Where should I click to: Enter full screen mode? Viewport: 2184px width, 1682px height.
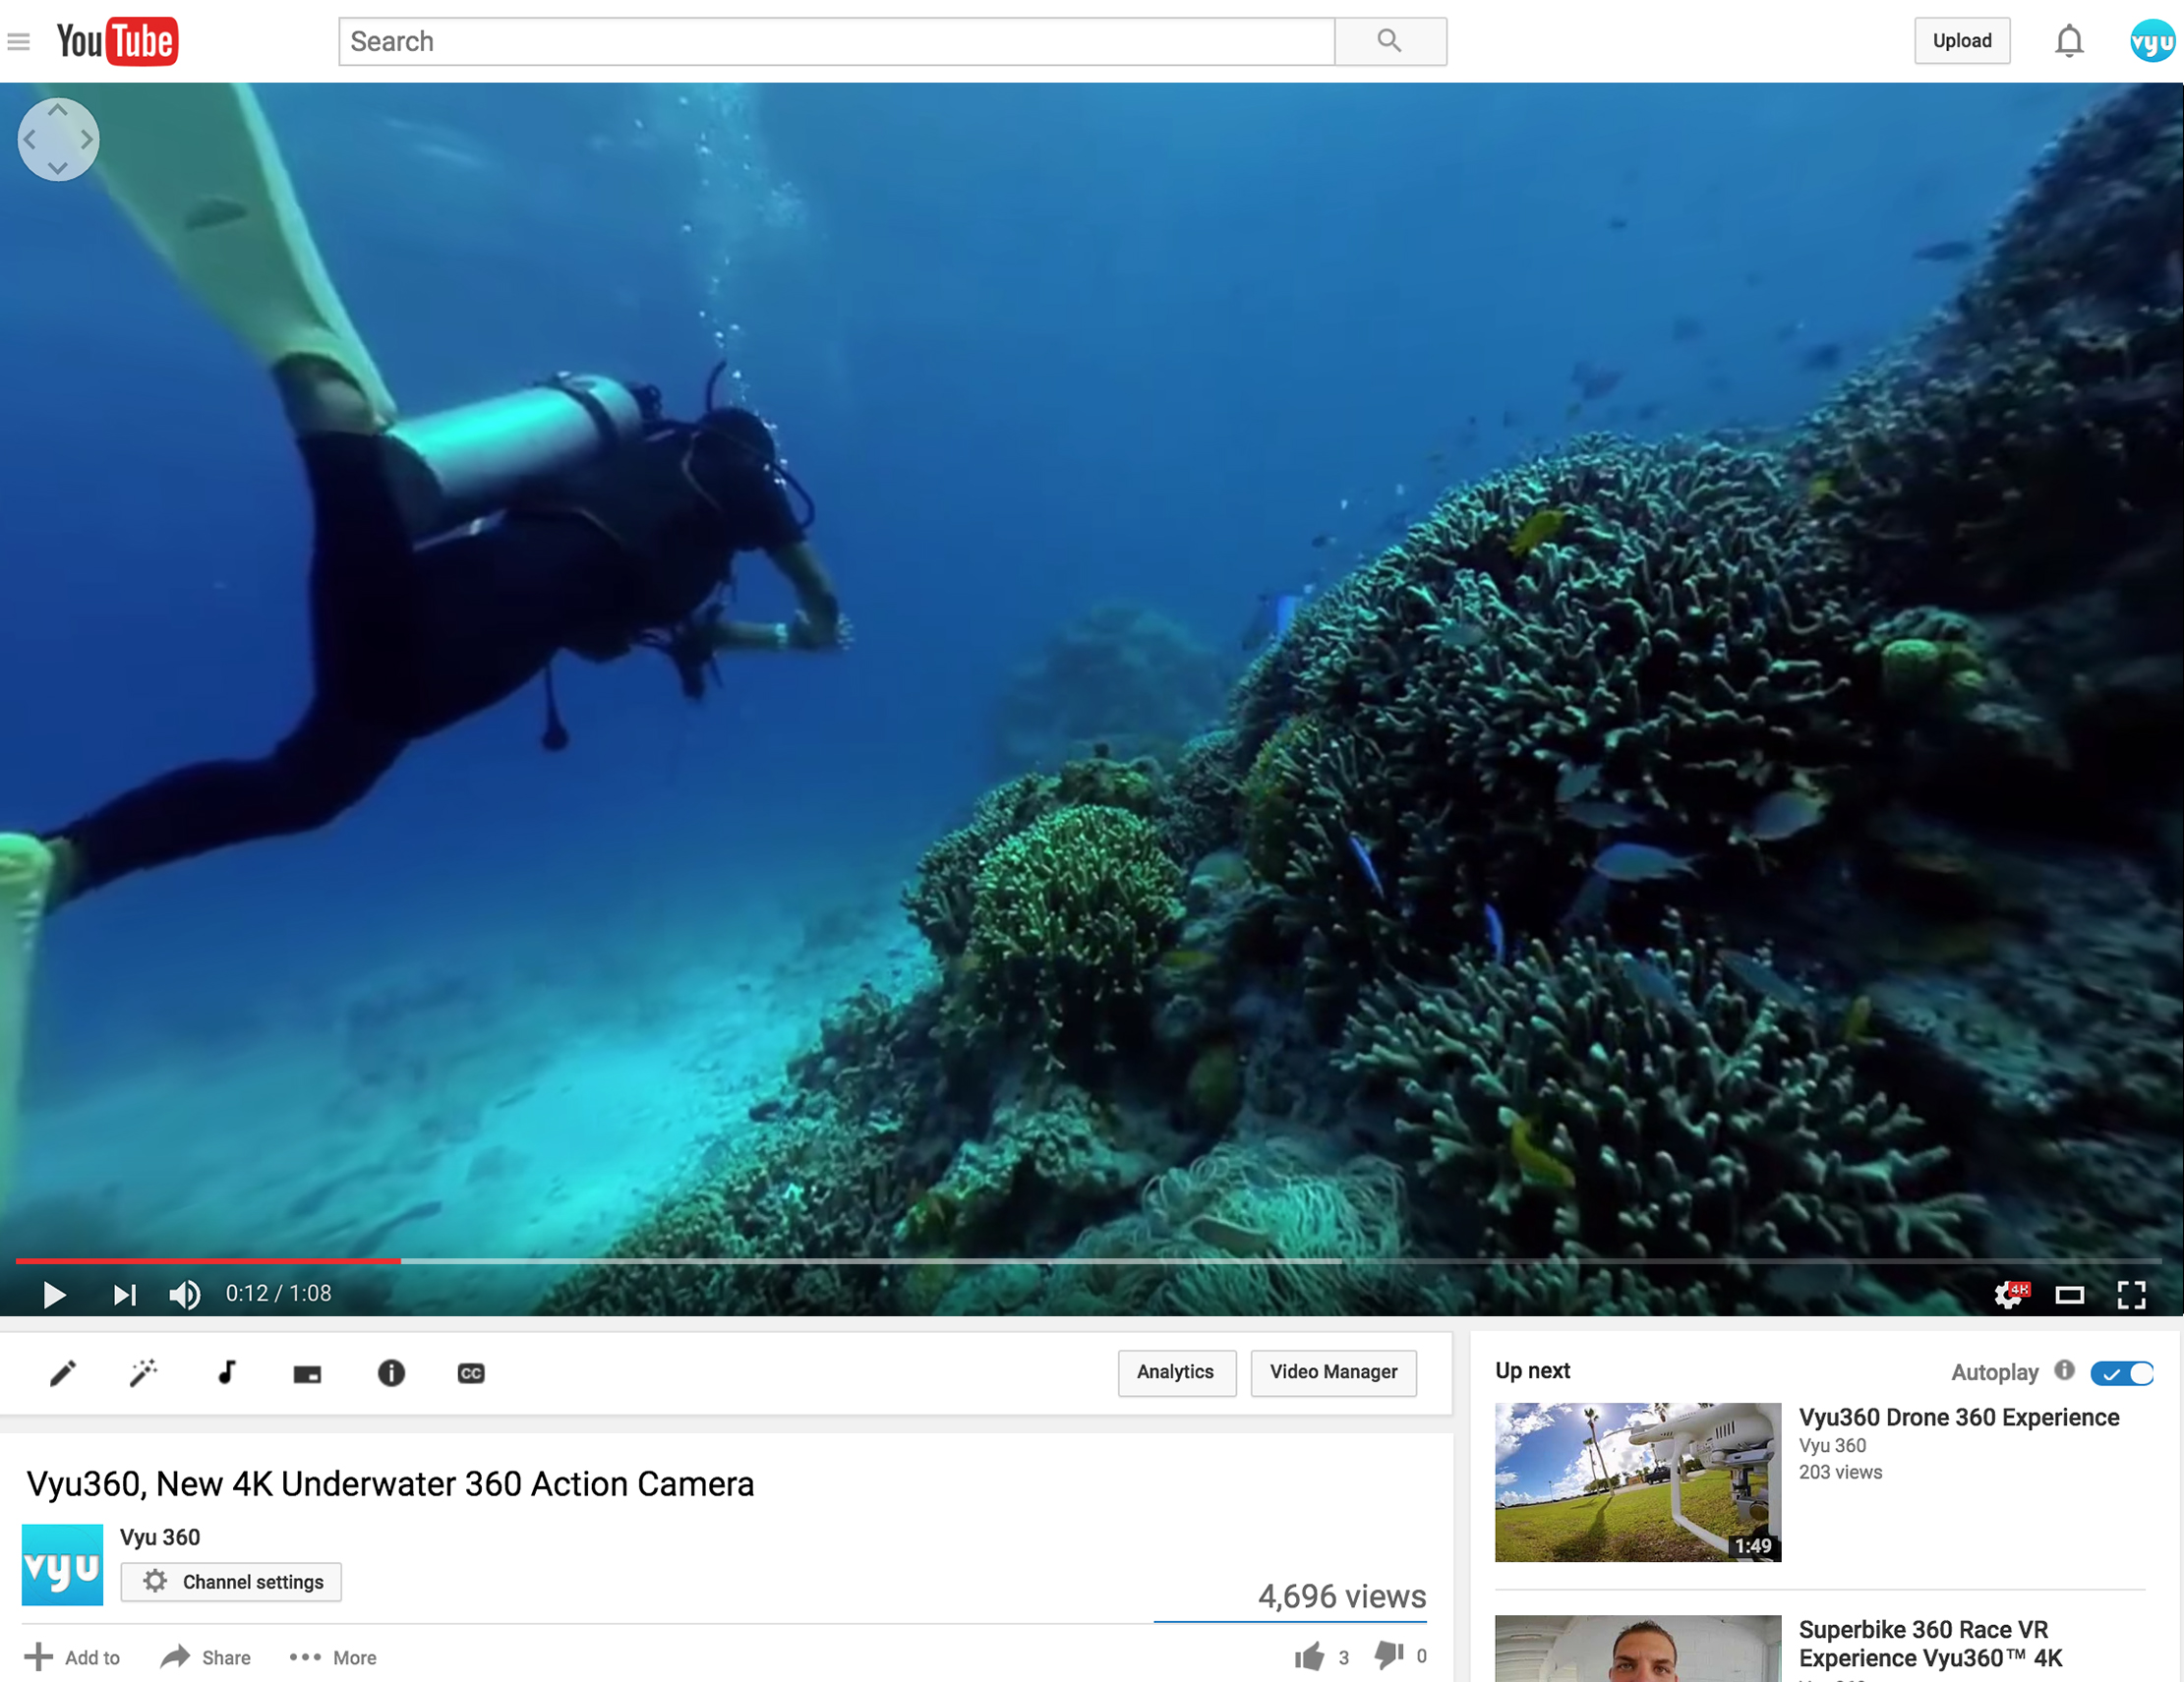tap(2131, 1295)
